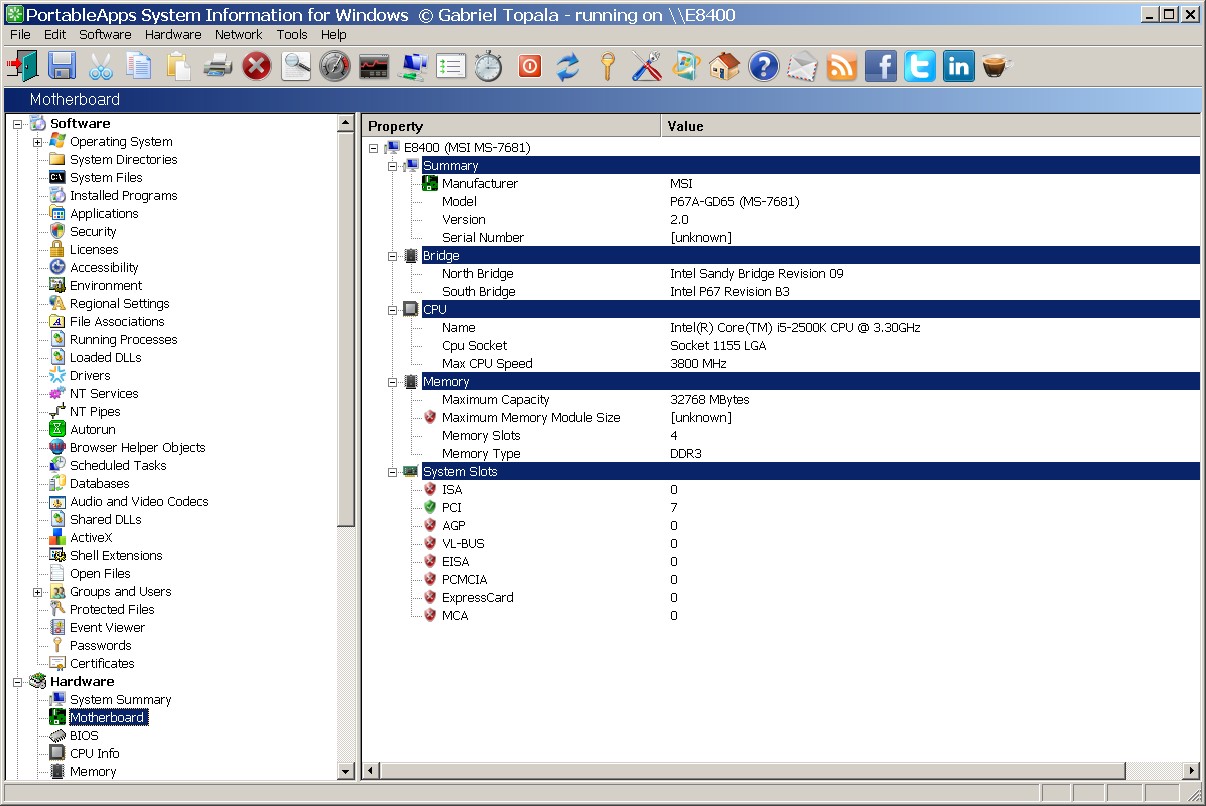Open the monitoring graph icon

pos(374,66)
